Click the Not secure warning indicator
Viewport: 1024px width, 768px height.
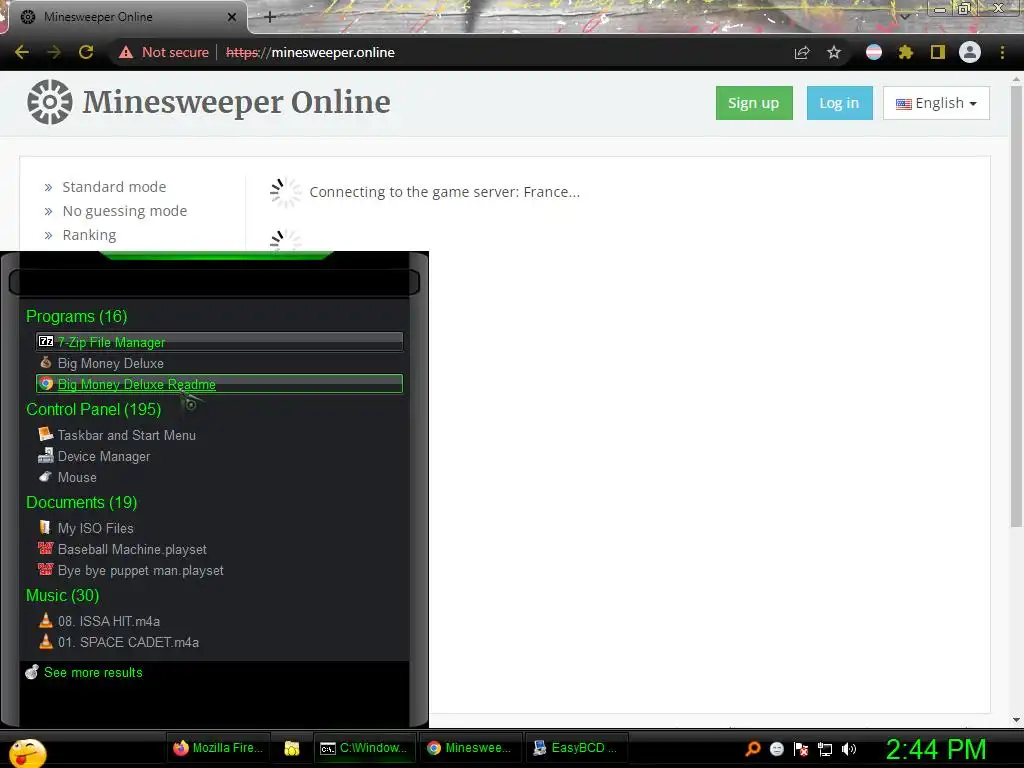click(x=164, y=52)
